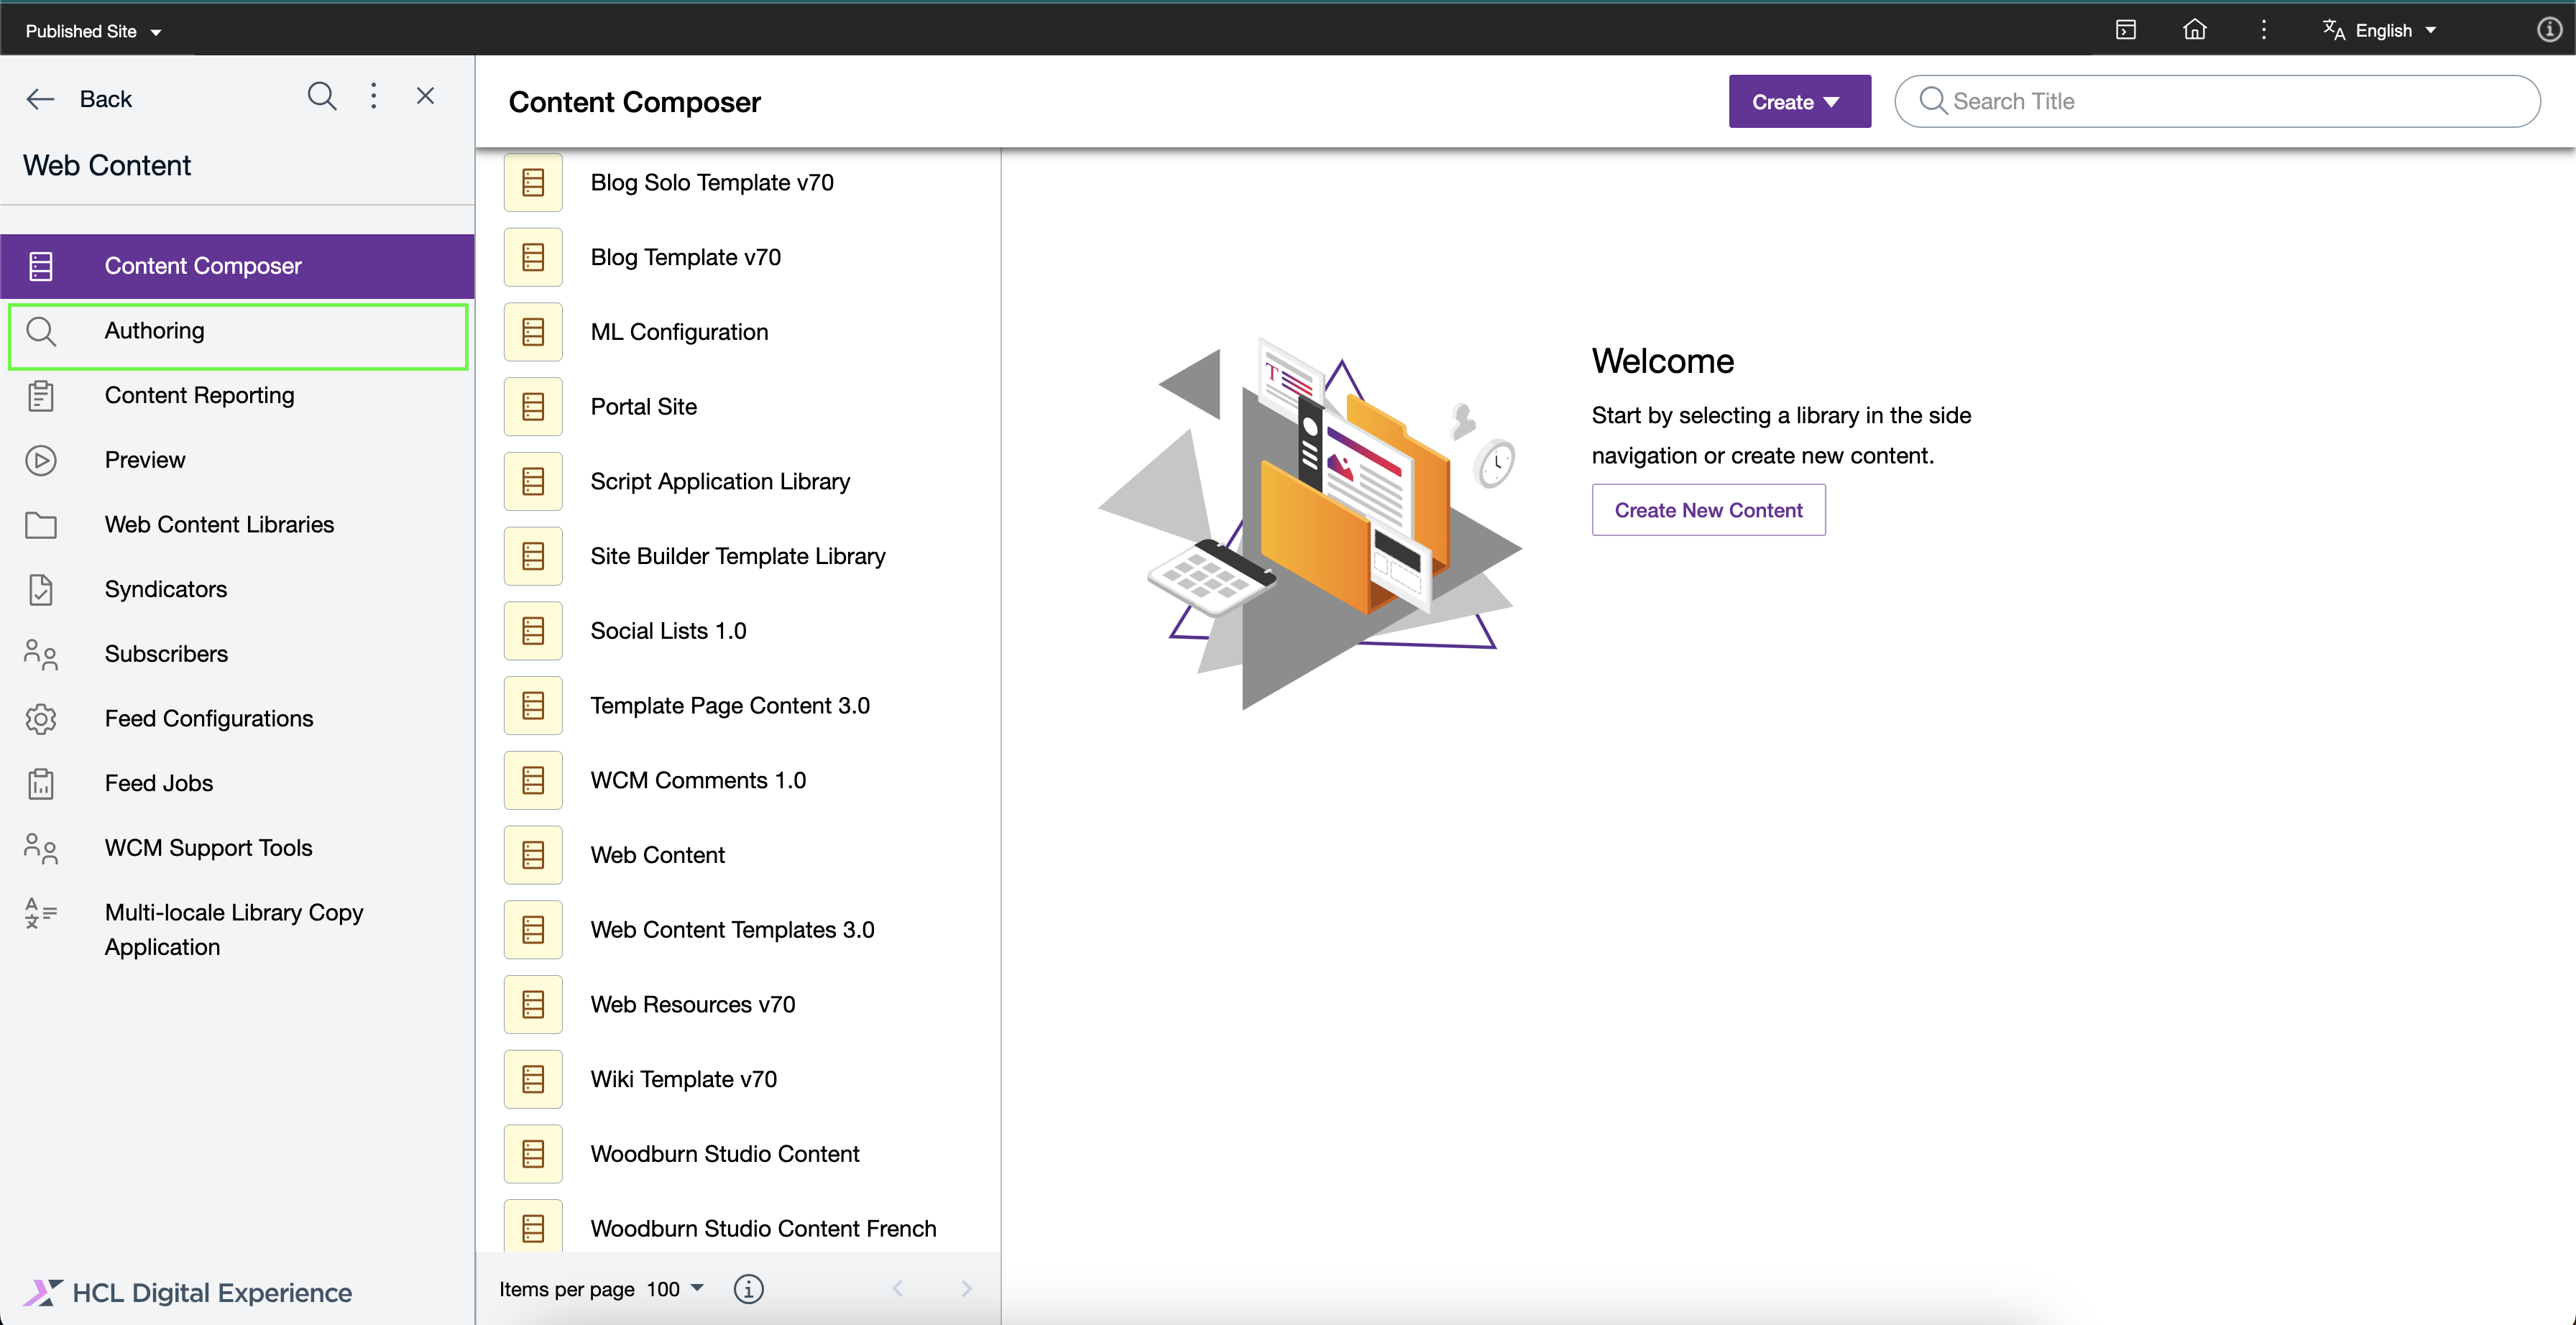Click the Woodburn Studio Content library icon
The image size is (2576, 1325).
(x=533, y=1154)
